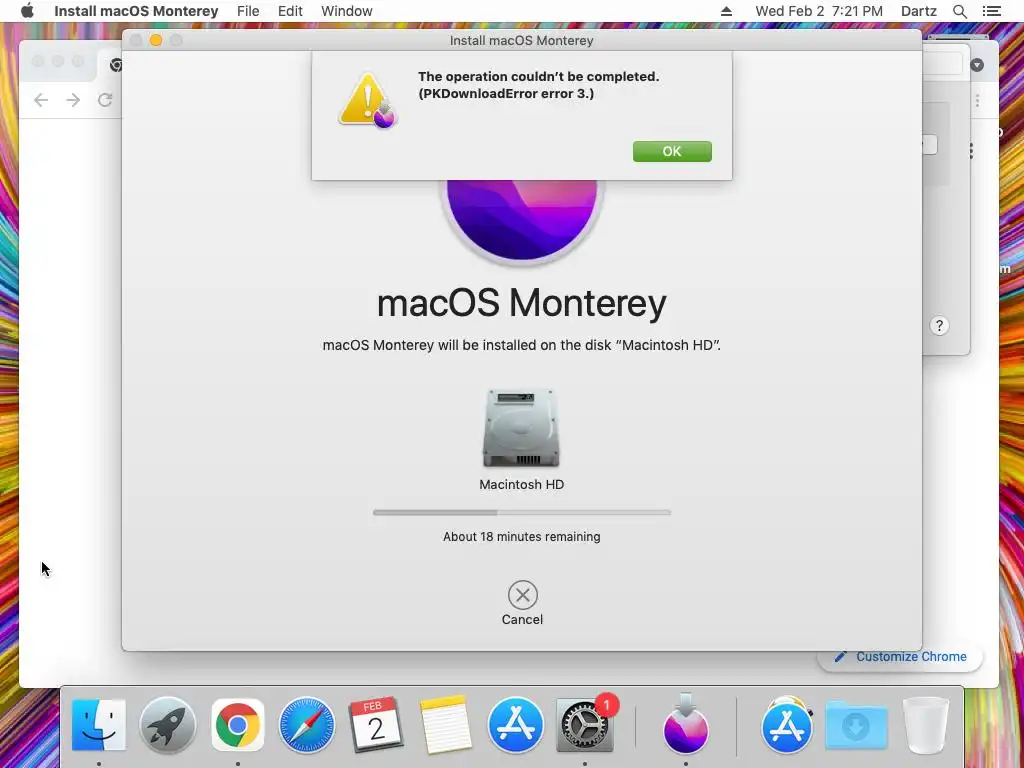Open Notes from the Dock
This screenshot has height=768, width=1024.
click(445, 725)
